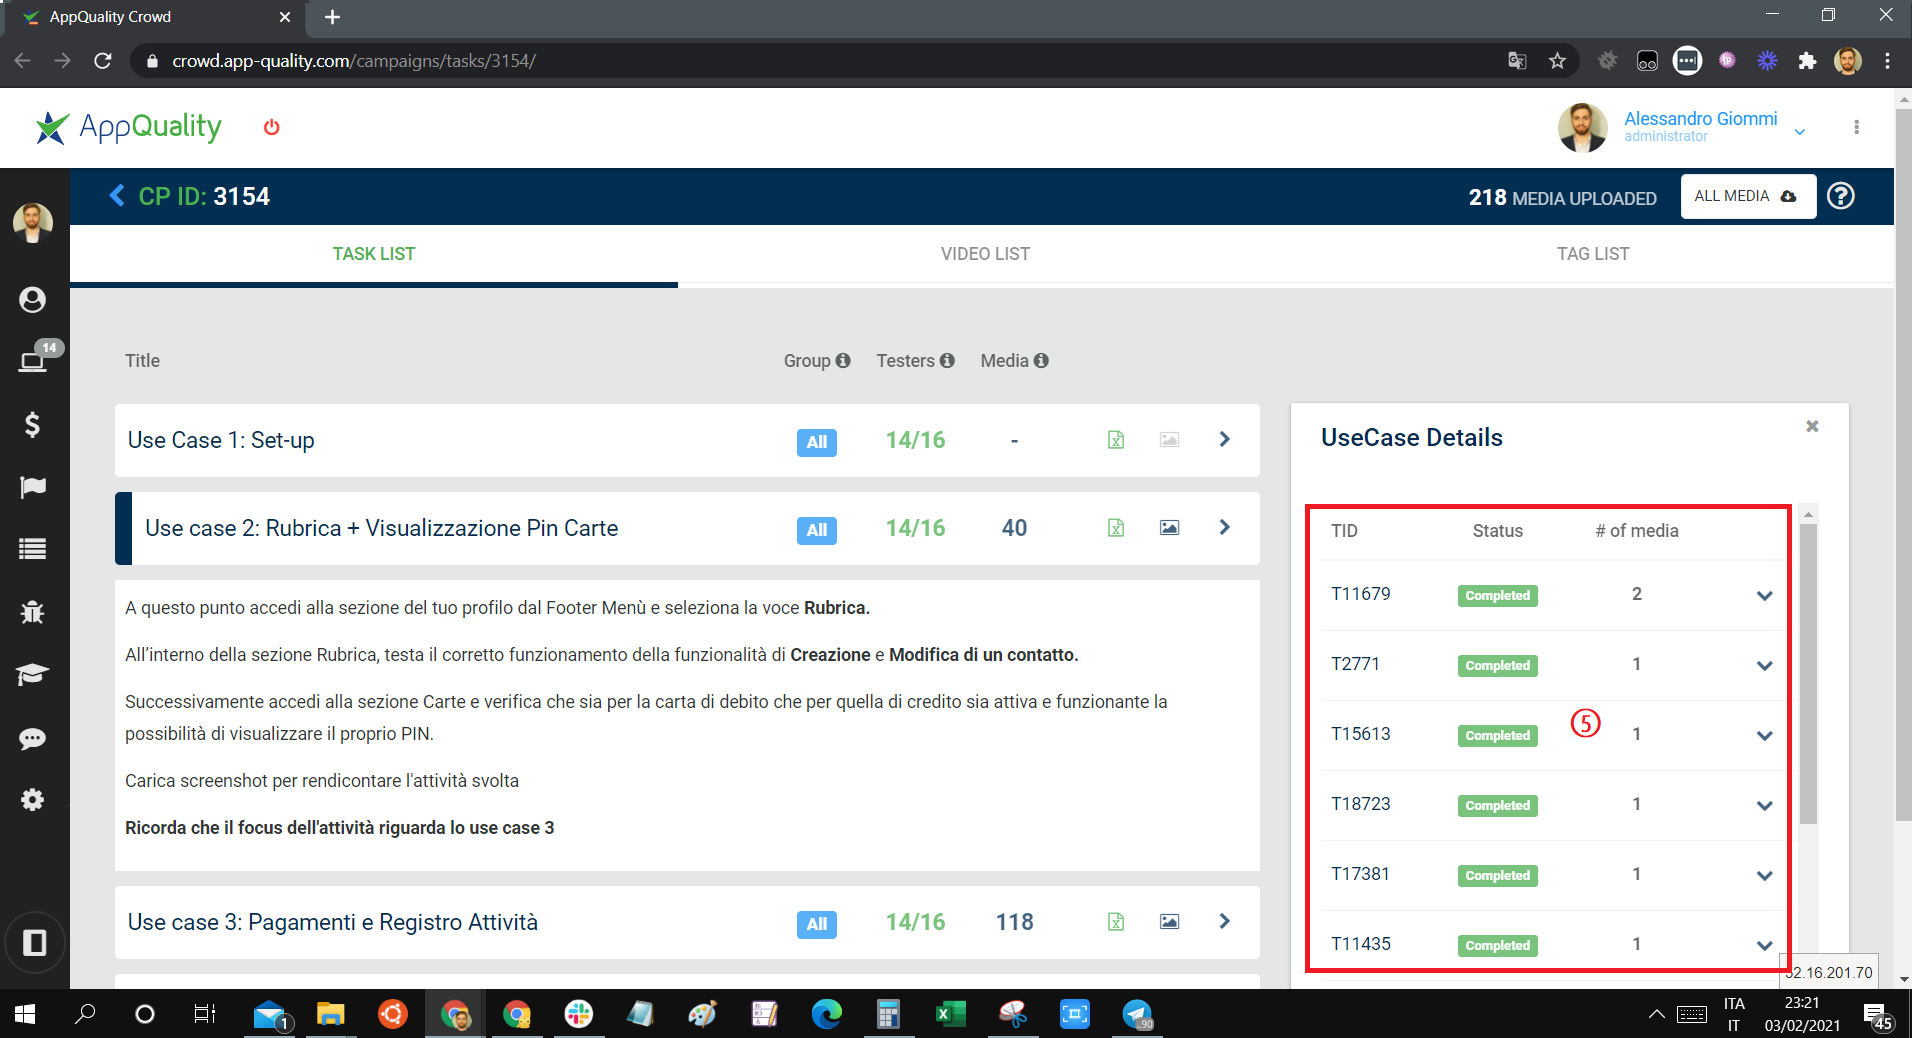
Task: Expand the Use case 3 Pagamenti row arrow
Action: coord(1225,921)
